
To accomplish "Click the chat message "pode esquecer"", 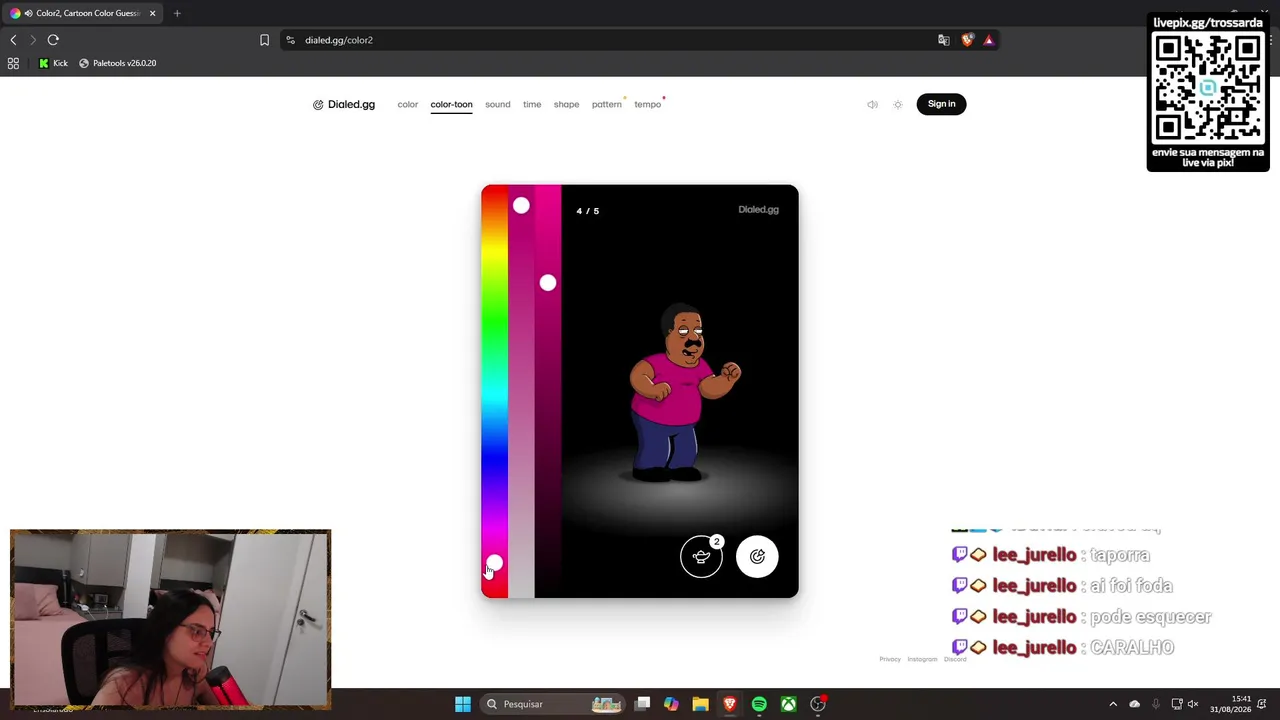I will pyautogui.click(x=1151, y=617).
